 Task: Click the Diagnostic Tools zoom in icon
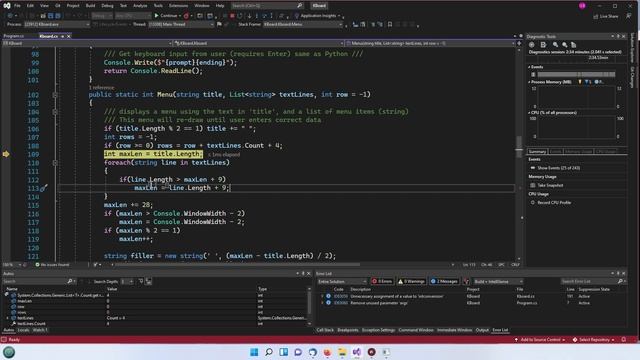(x=556, y=45)
